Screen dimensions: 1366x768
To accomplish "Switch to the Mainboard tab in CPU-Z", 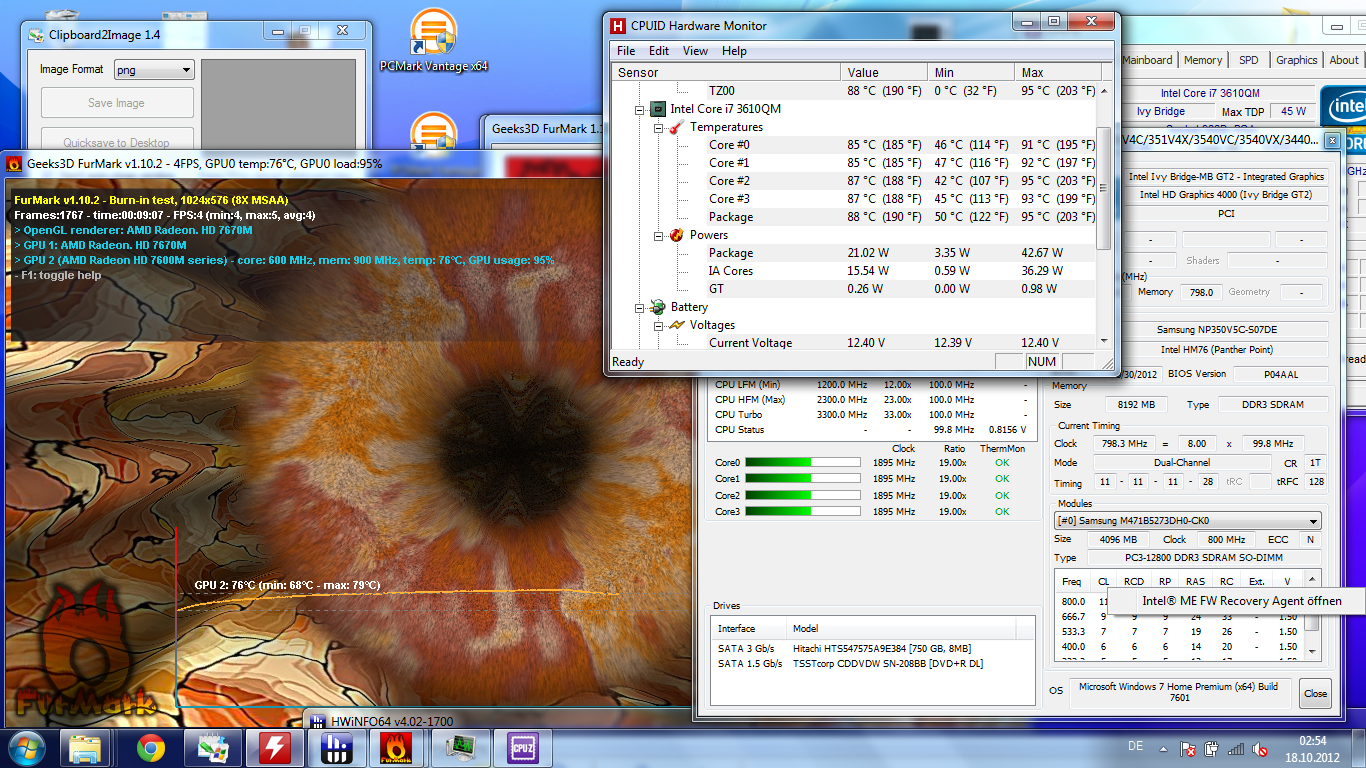I will 1147,60.
